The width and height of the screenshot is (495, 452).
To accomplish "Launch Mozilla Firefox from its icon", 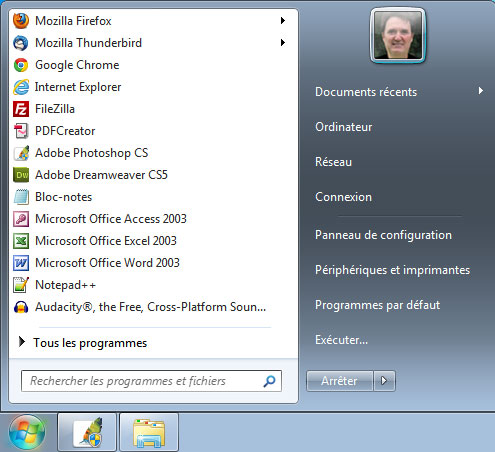I will pyautogui.click(x=21, y=21).
